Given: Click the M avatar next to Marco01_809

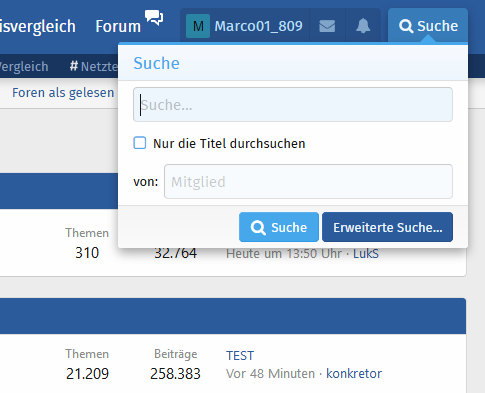Looking at the screenshot, I should point(198,26).
